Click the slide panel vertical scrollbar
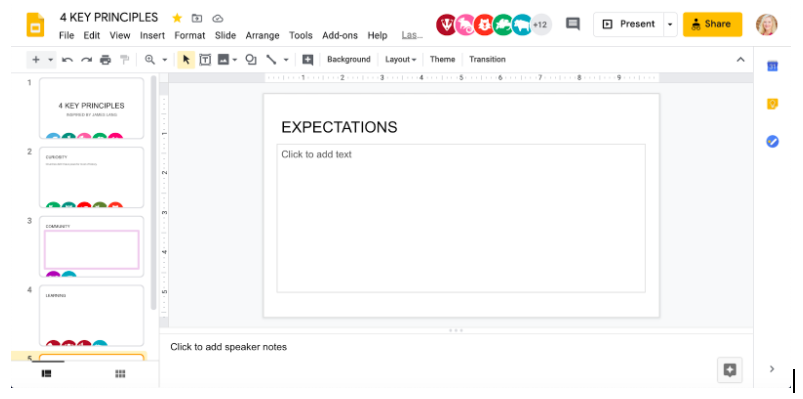Viewport: 803px width, 399px height. [154, 193]
